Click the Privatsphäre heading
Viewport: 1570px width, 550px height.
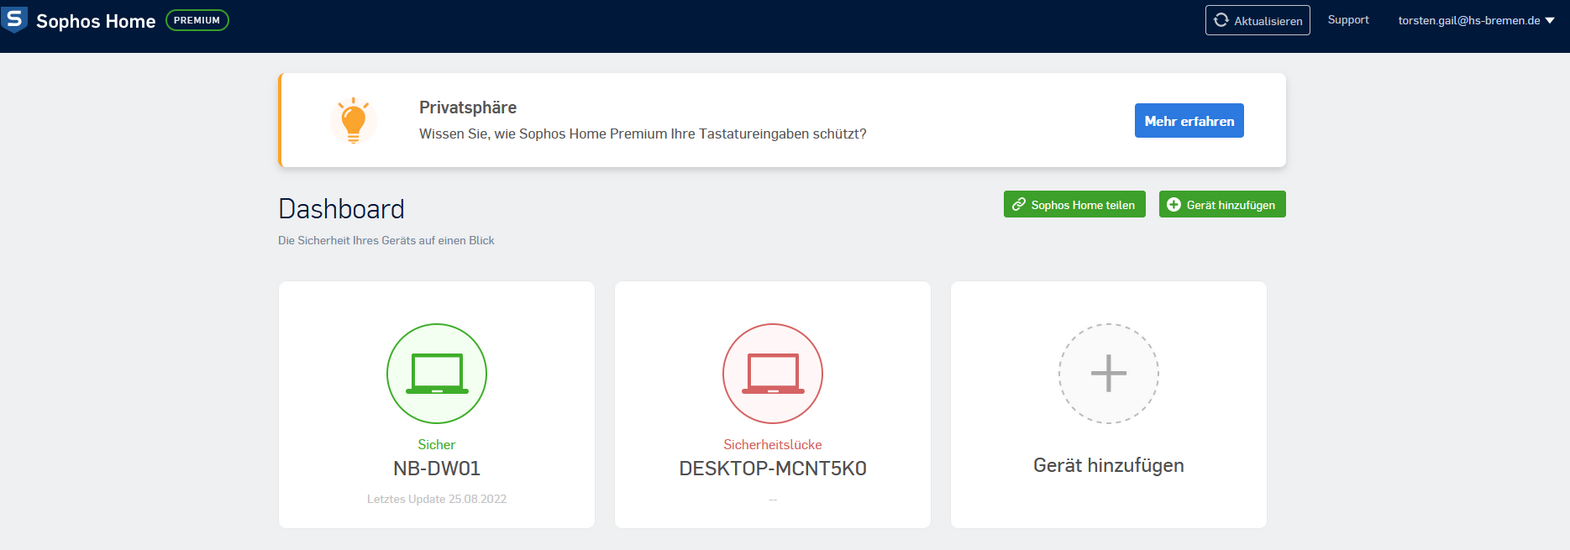coord(468,108)
